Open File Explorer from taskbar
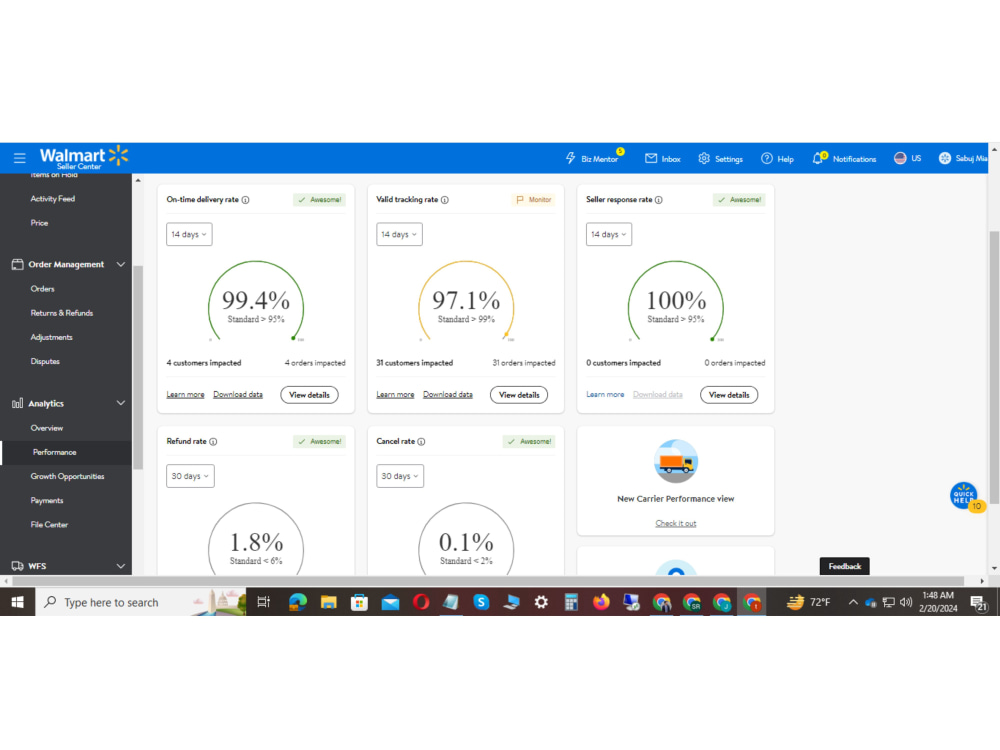1000x750 pixels. [328, 602]
